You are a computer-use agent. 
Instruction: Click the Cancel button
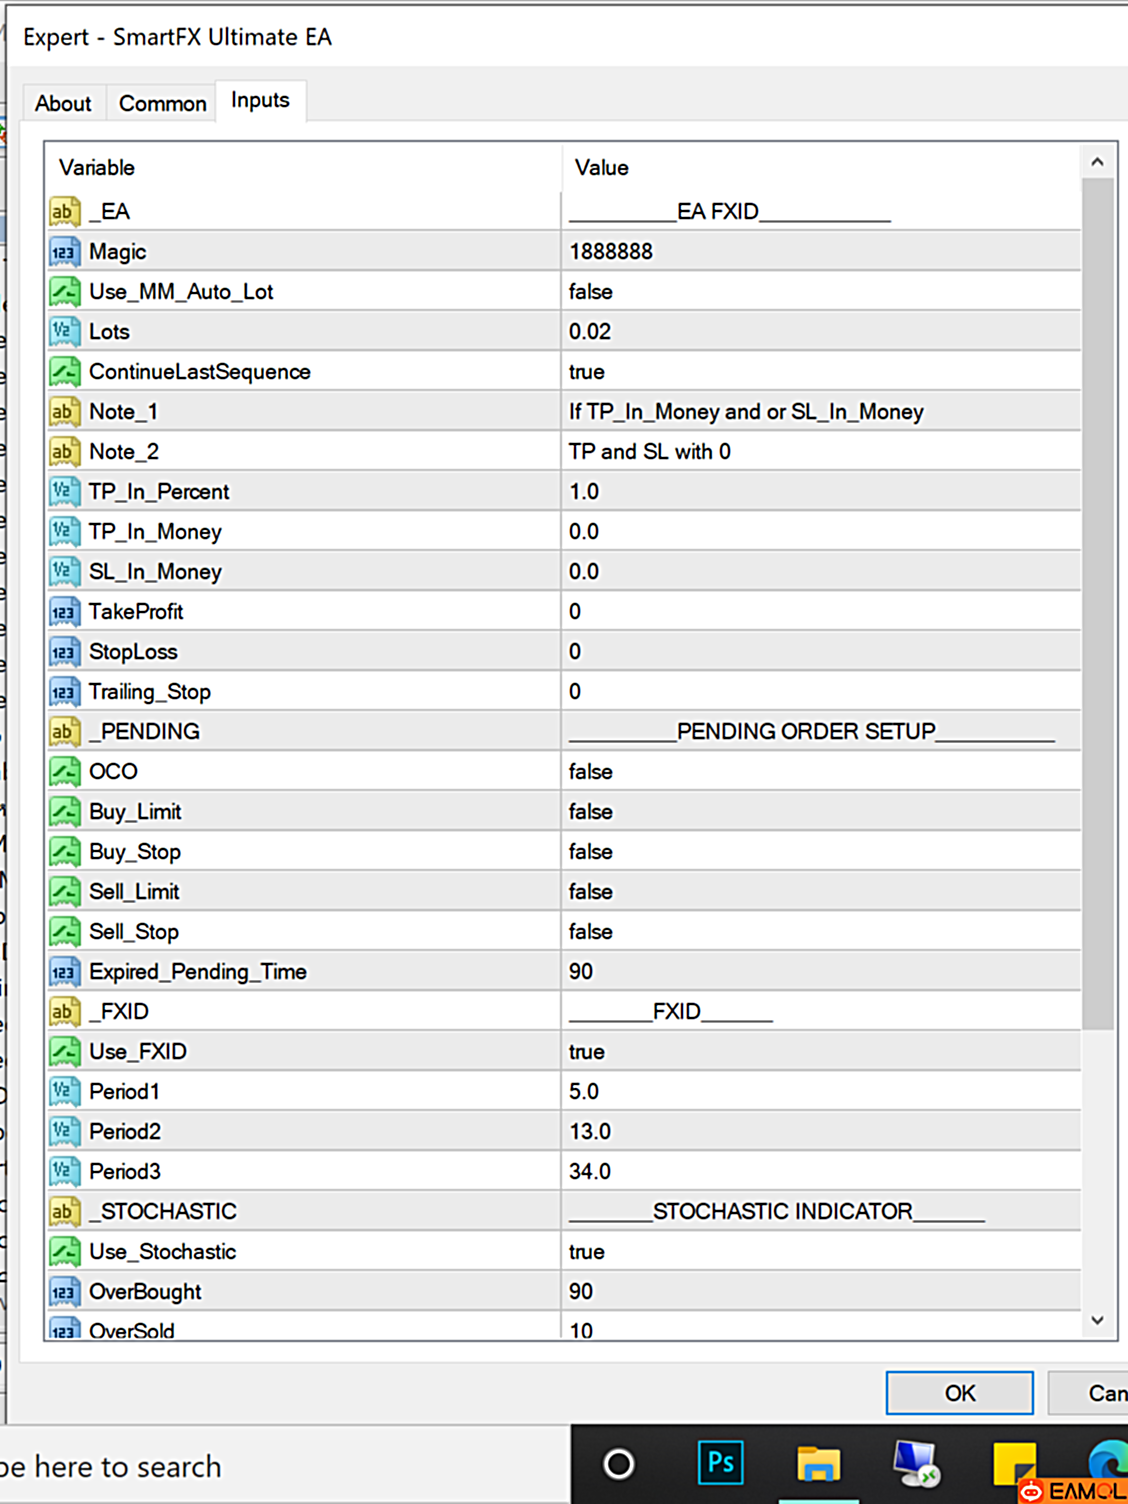click(1088, 1393)
